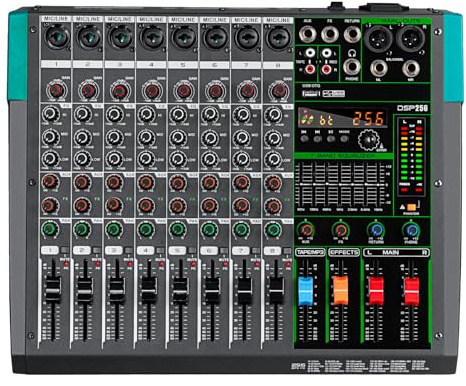
Task: Adjust the channel 7 green PAN knob
Action: (x=241, y=229)
